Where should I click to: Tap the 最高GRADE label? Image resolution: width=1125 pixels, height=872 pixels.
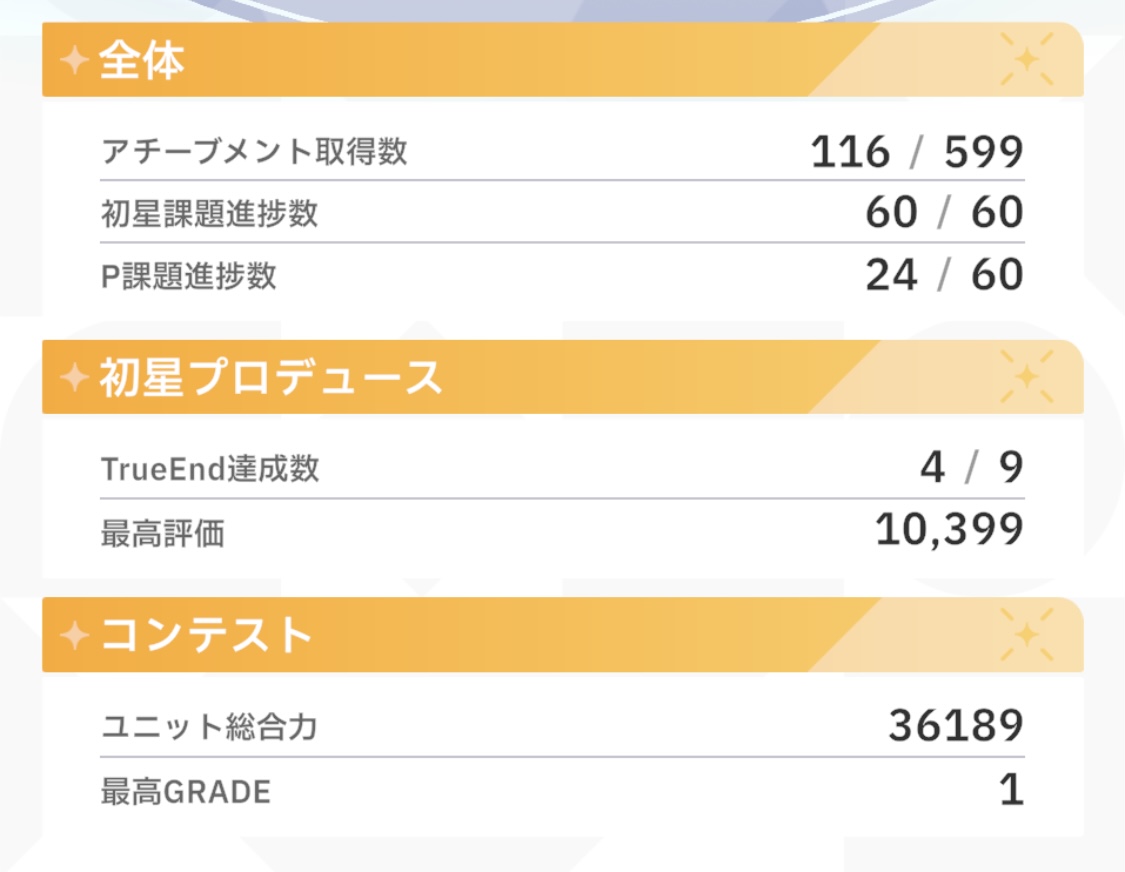[x=186, y=792]
